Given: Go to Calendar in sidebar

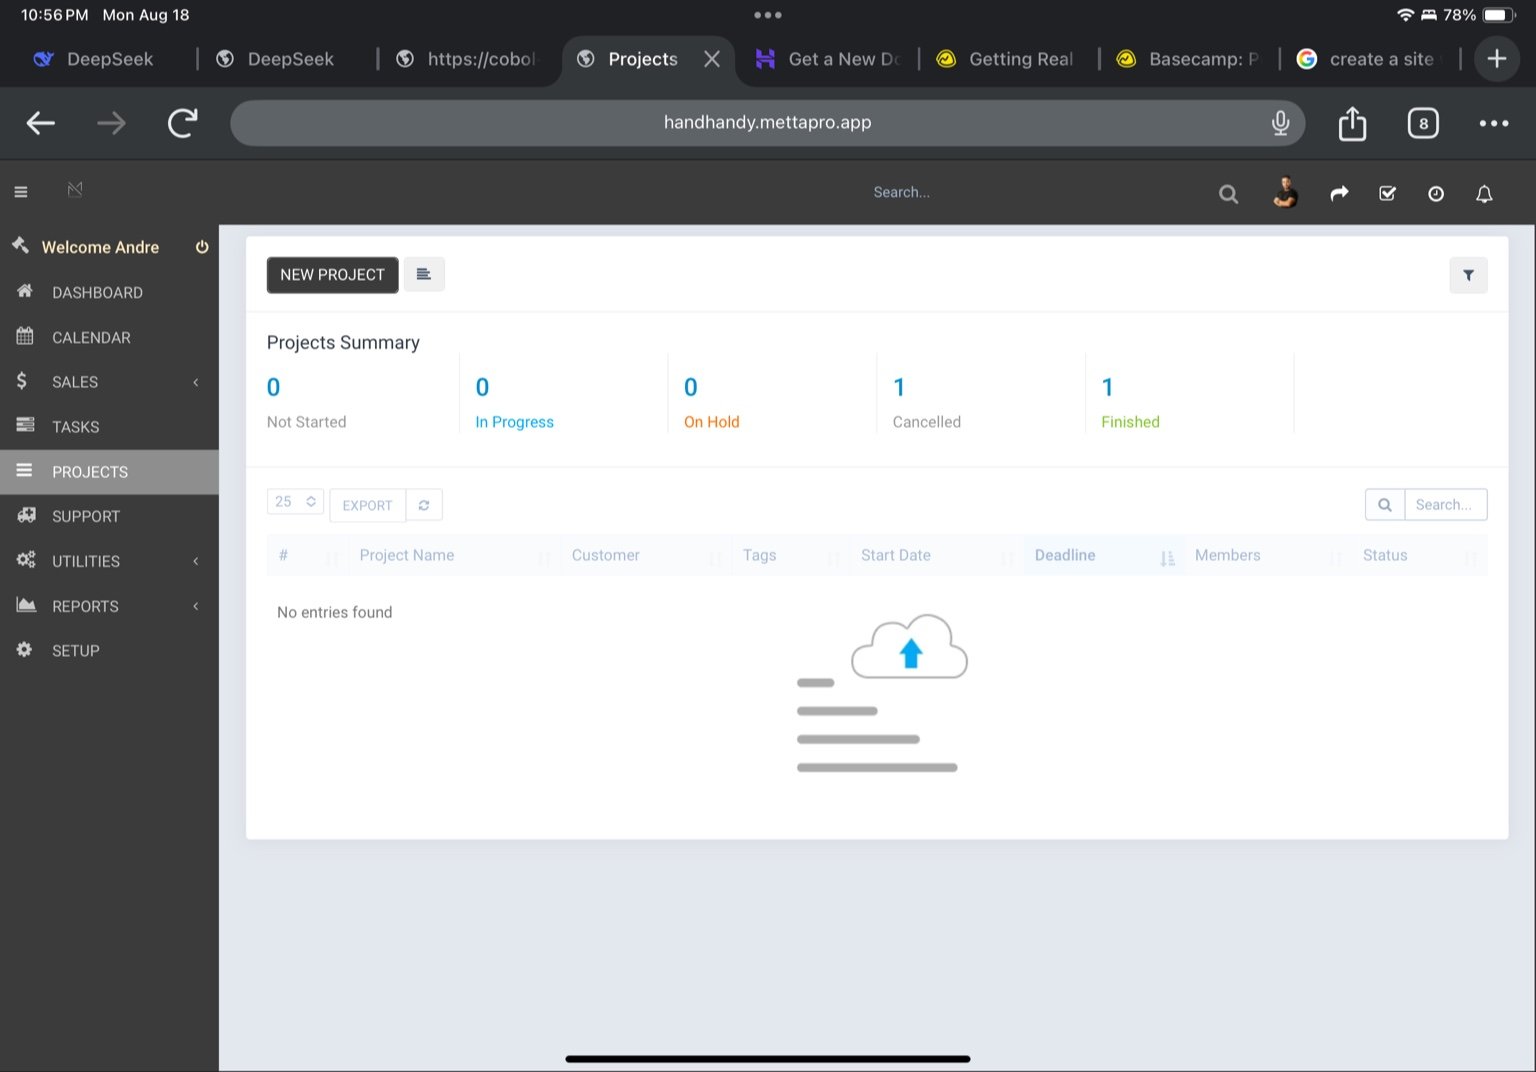Looking at the screenshot, I should click(x=91, y=338).
